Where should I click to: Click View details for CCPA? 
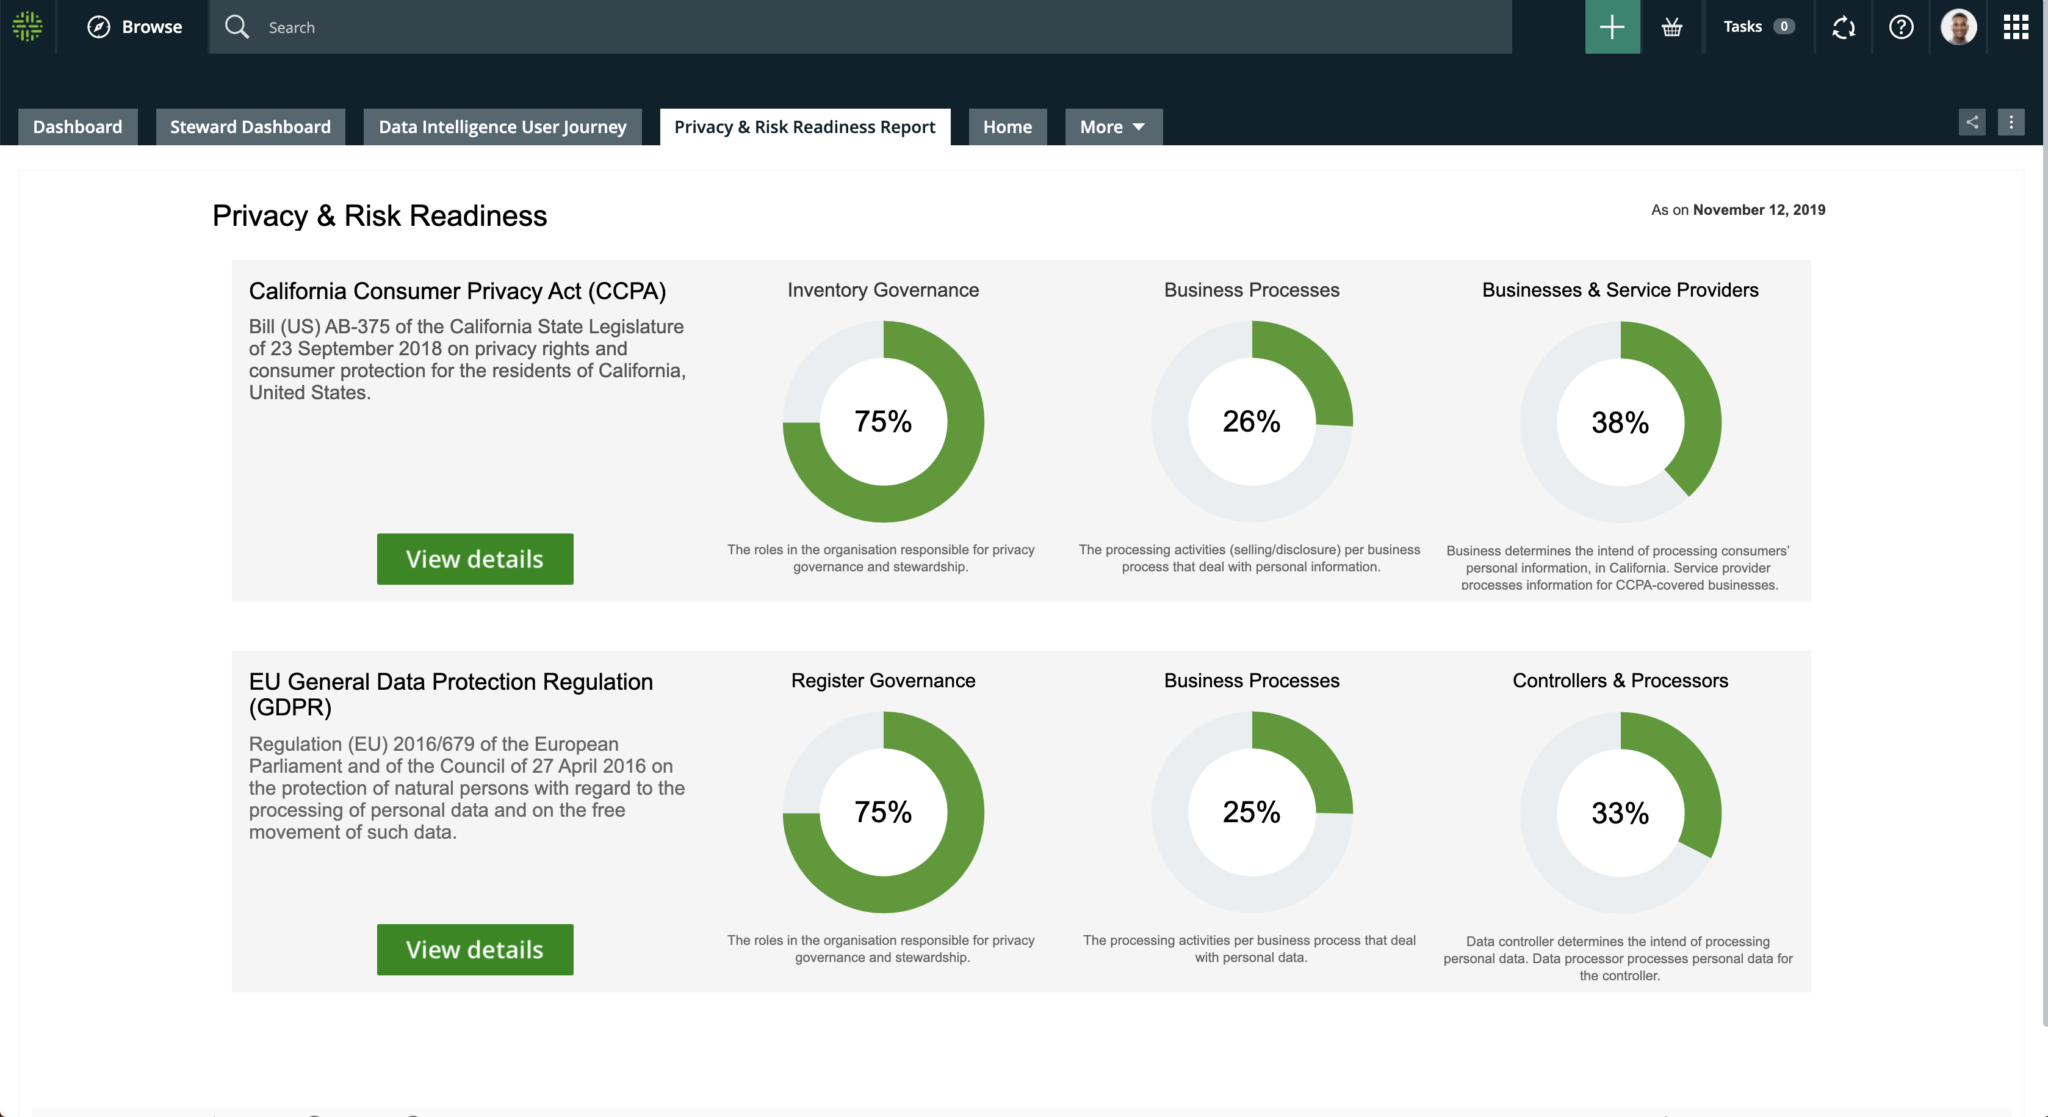[475, 558]
